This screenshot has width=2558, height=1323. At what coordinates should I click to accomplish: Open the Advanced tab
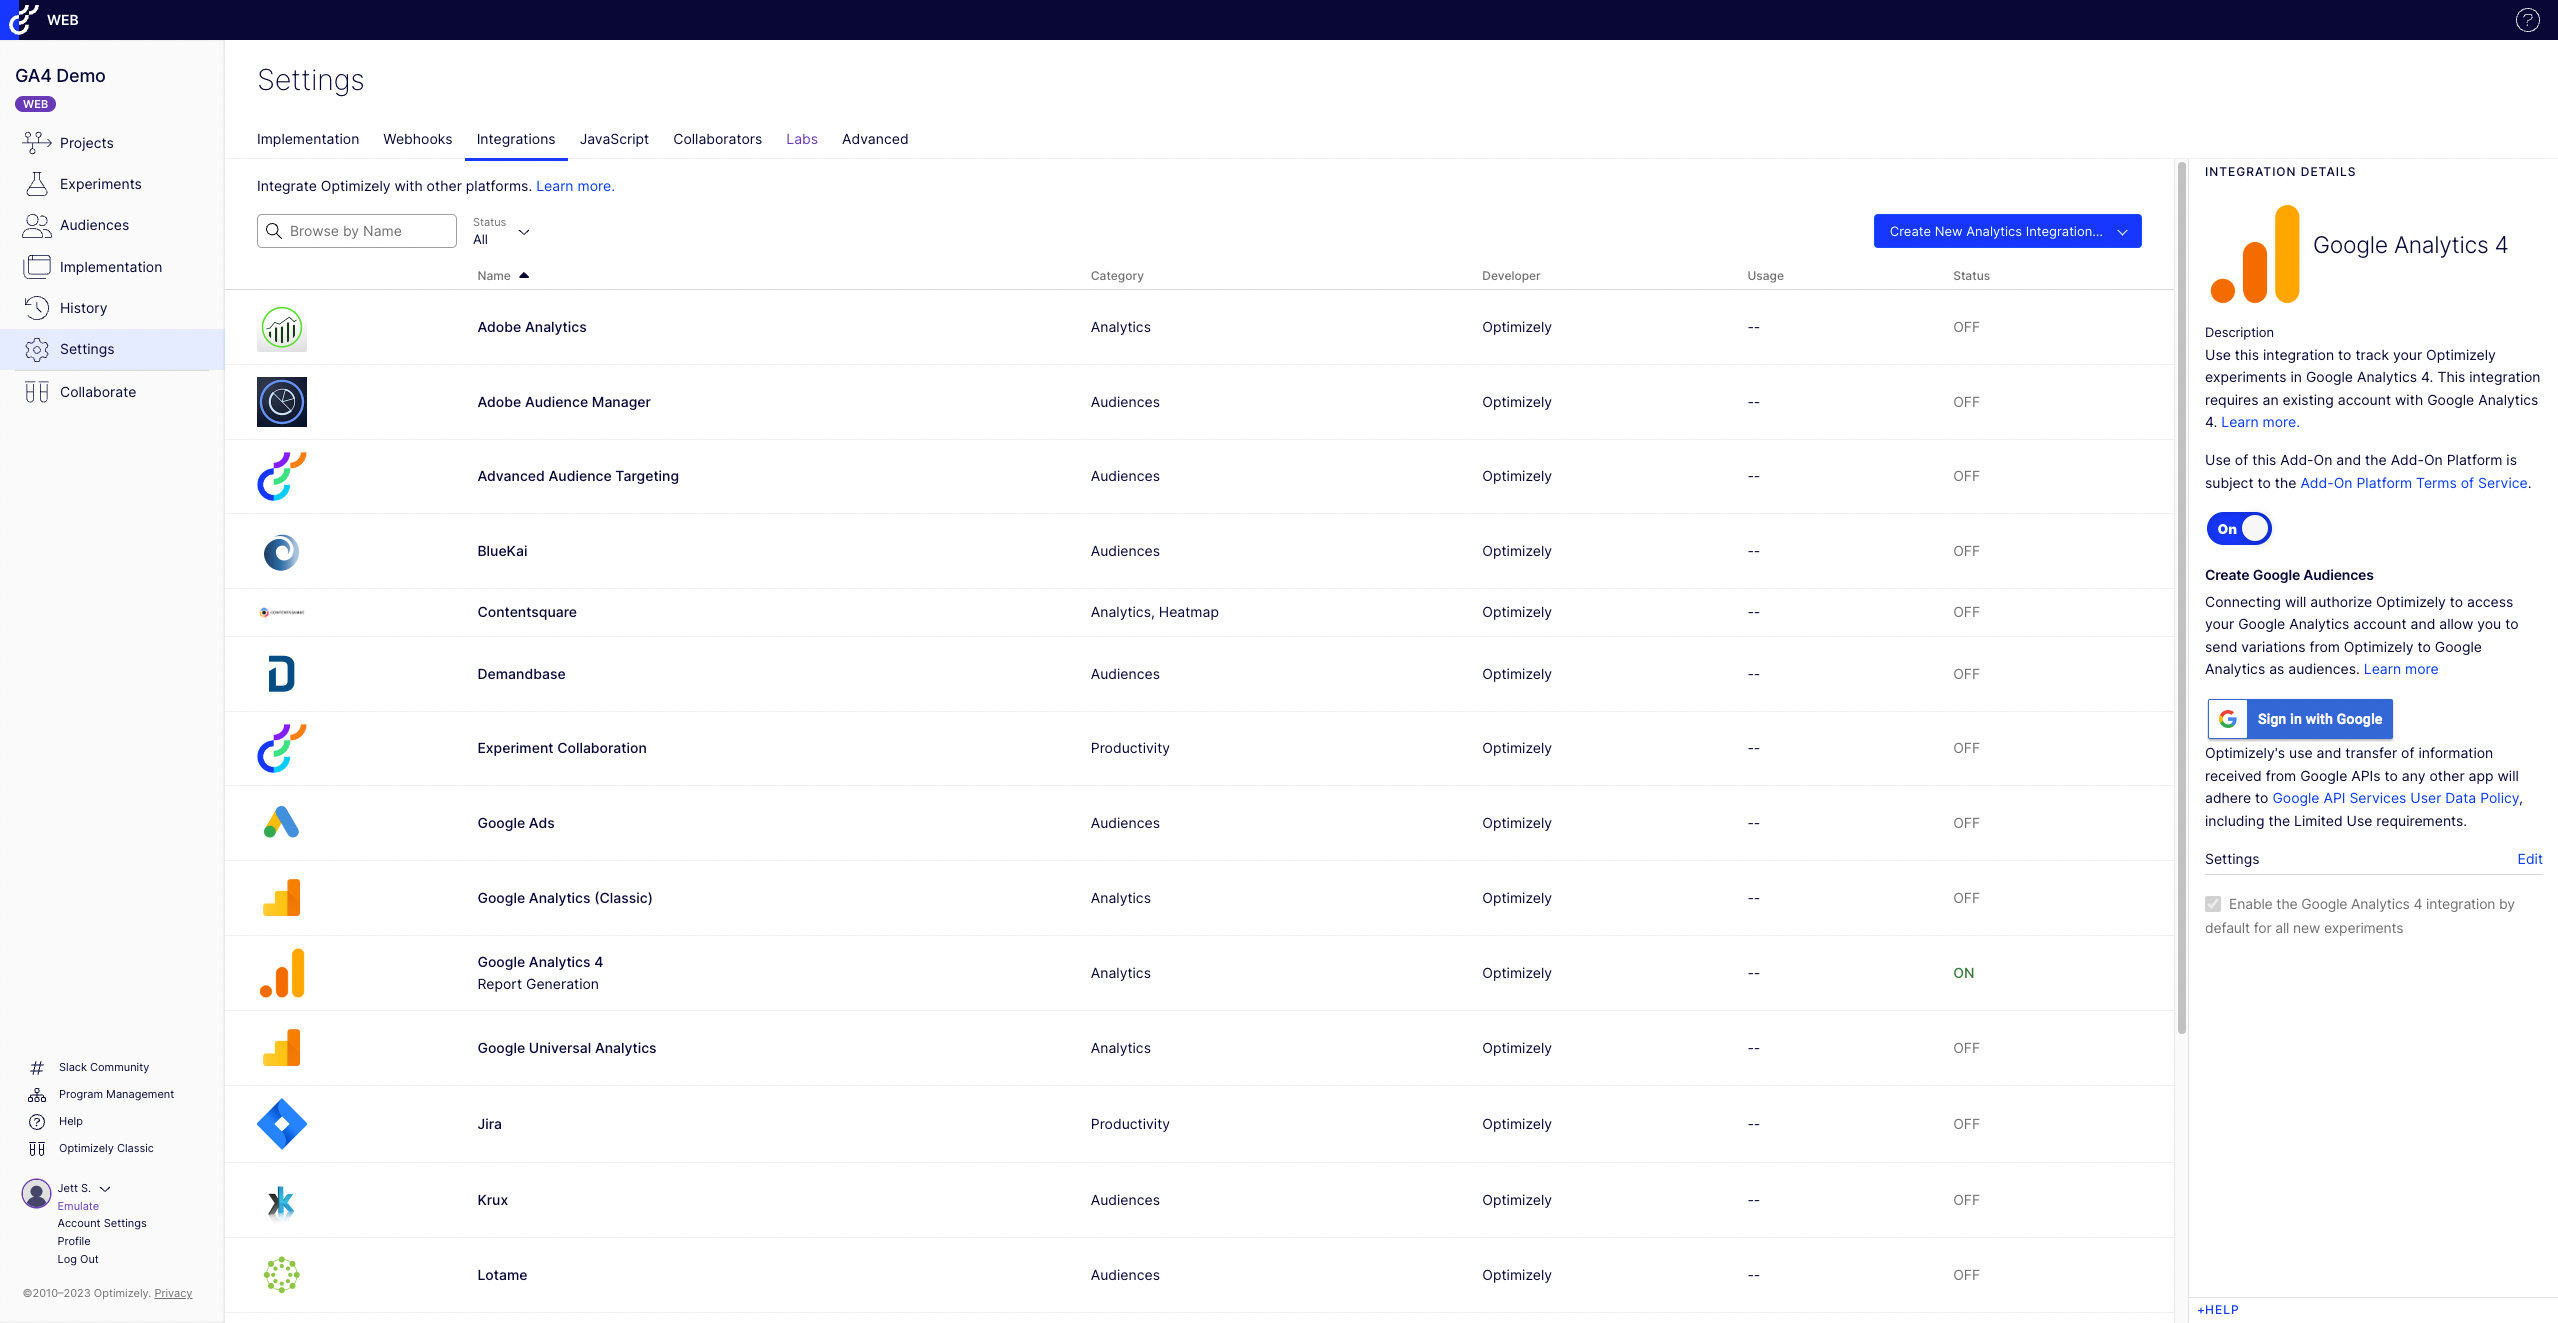click(x=875, y=139)
